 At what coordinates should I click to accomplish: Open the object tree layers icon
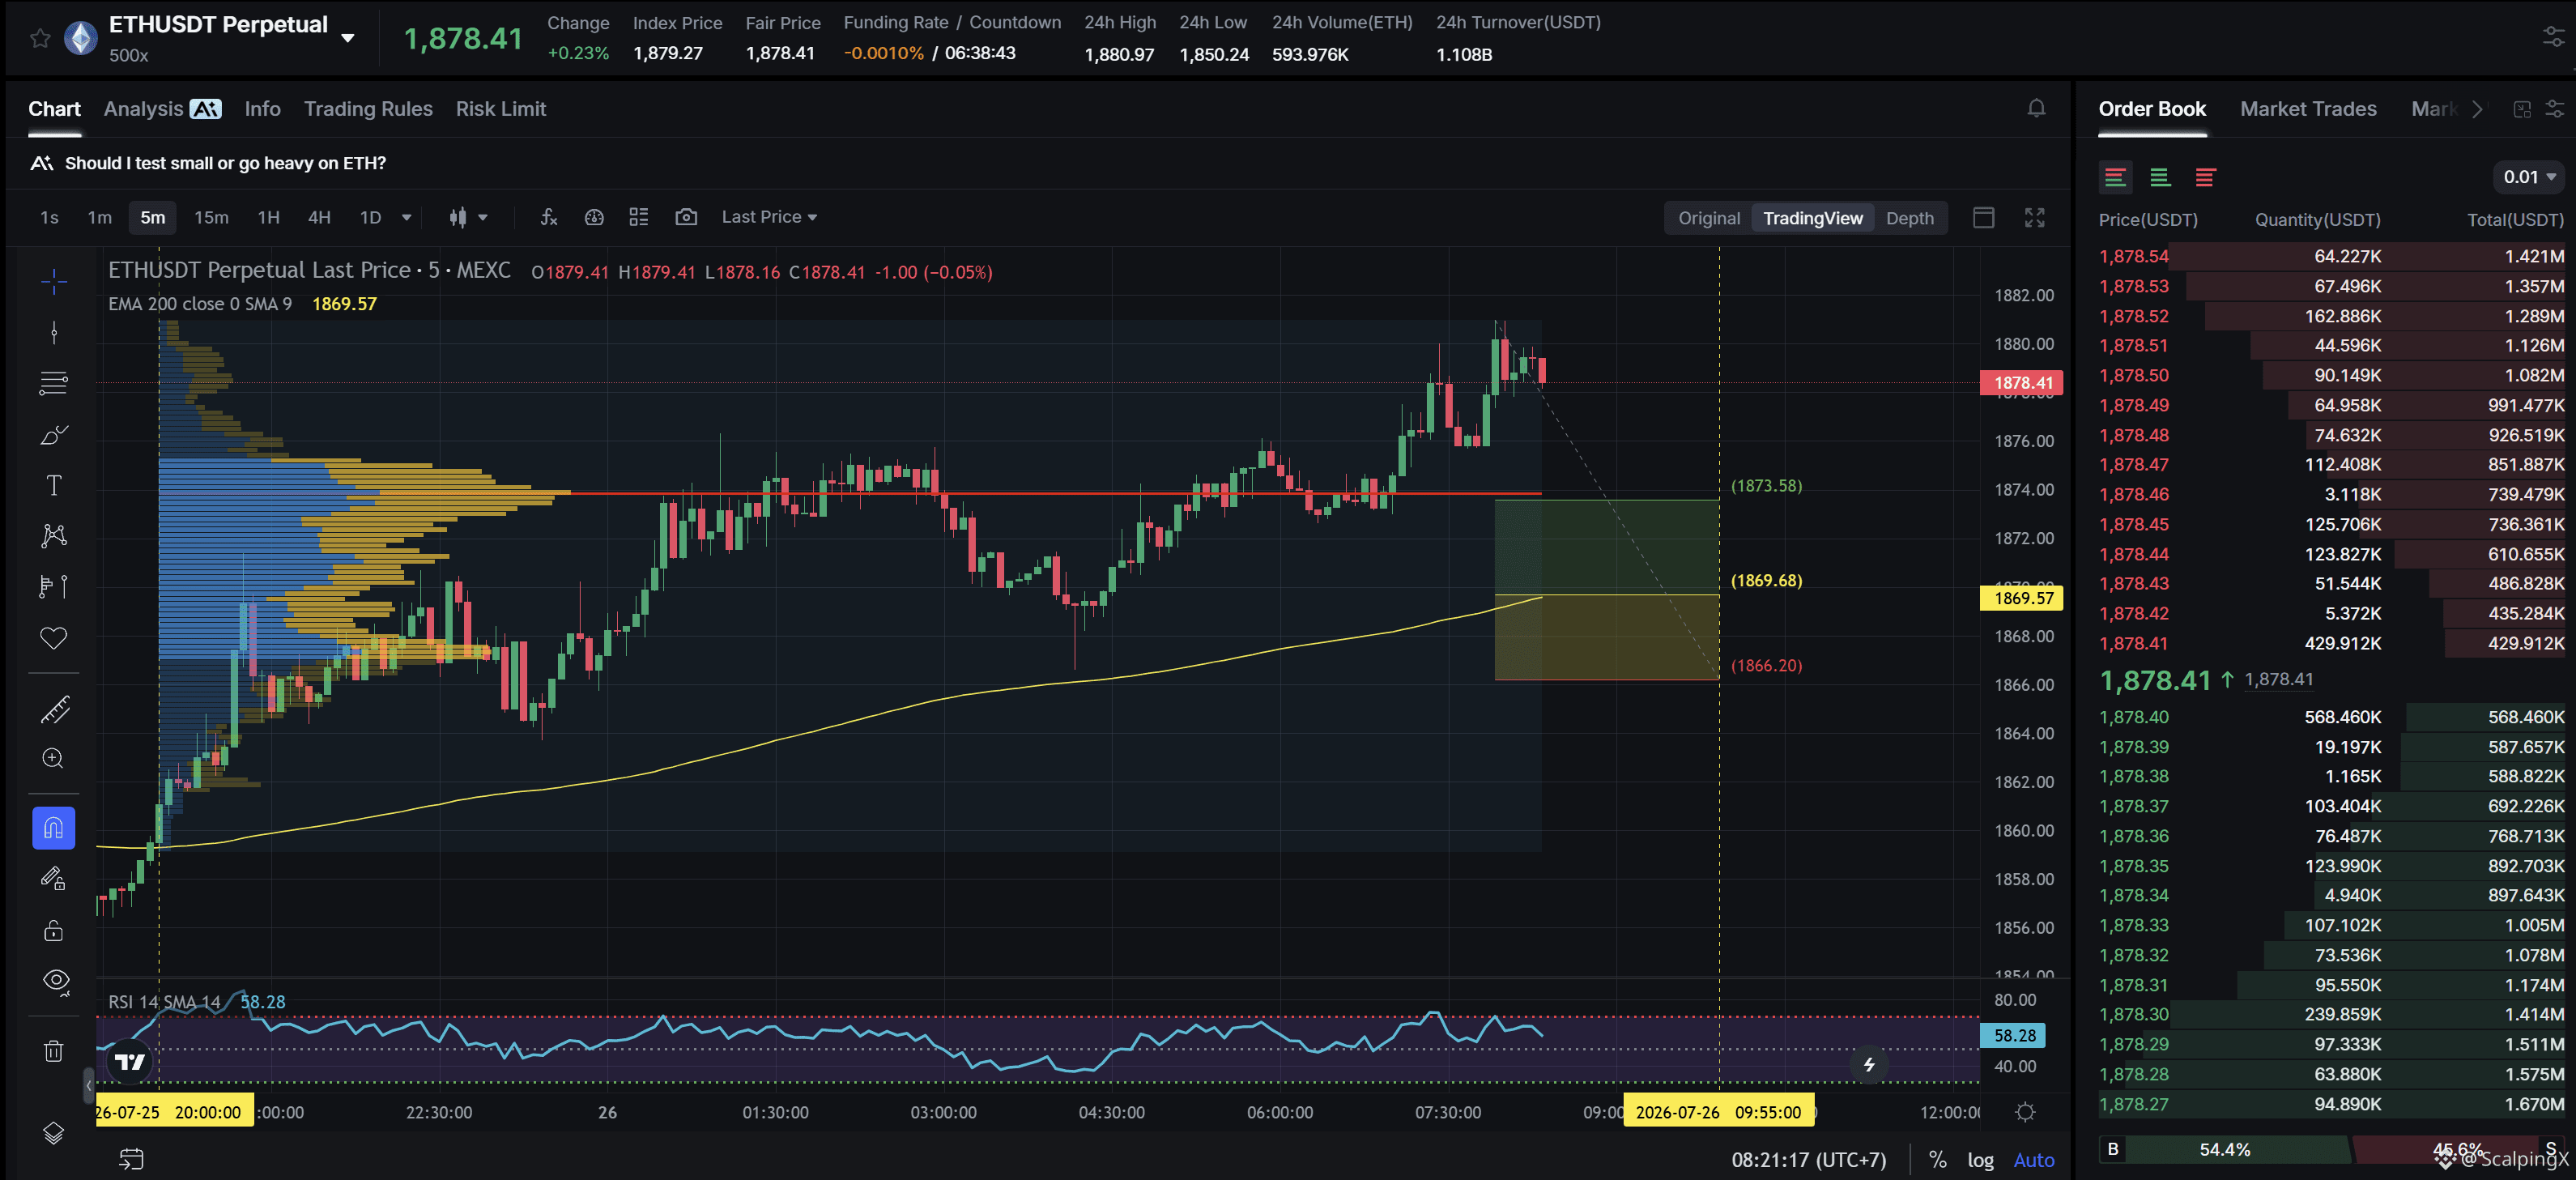54,1132
